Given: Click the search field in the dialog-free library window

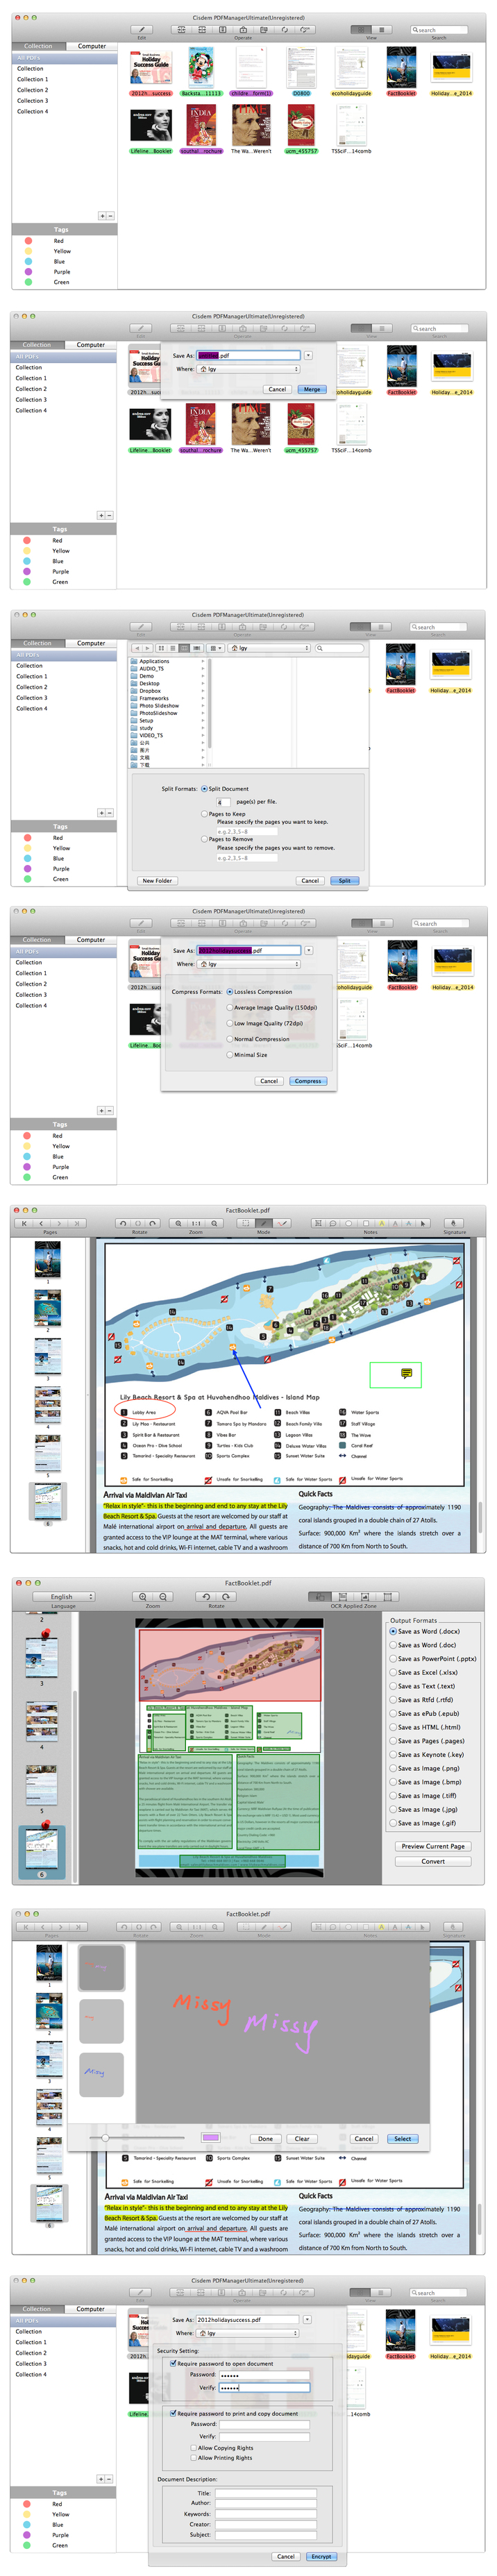Looking at the screenshot, I should pyautogui.click(x=438, y=29).
